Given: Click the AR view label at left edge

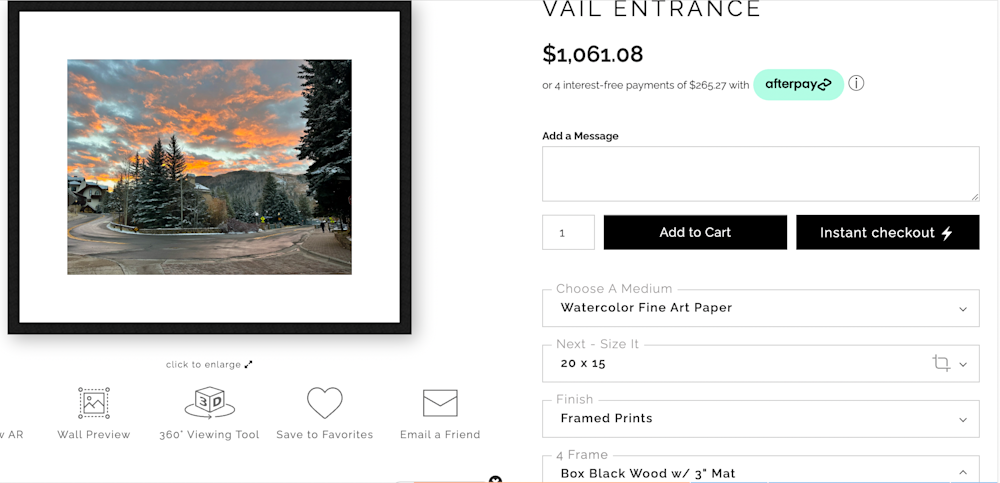Looking at the screenshot, I should pos(10,435).
